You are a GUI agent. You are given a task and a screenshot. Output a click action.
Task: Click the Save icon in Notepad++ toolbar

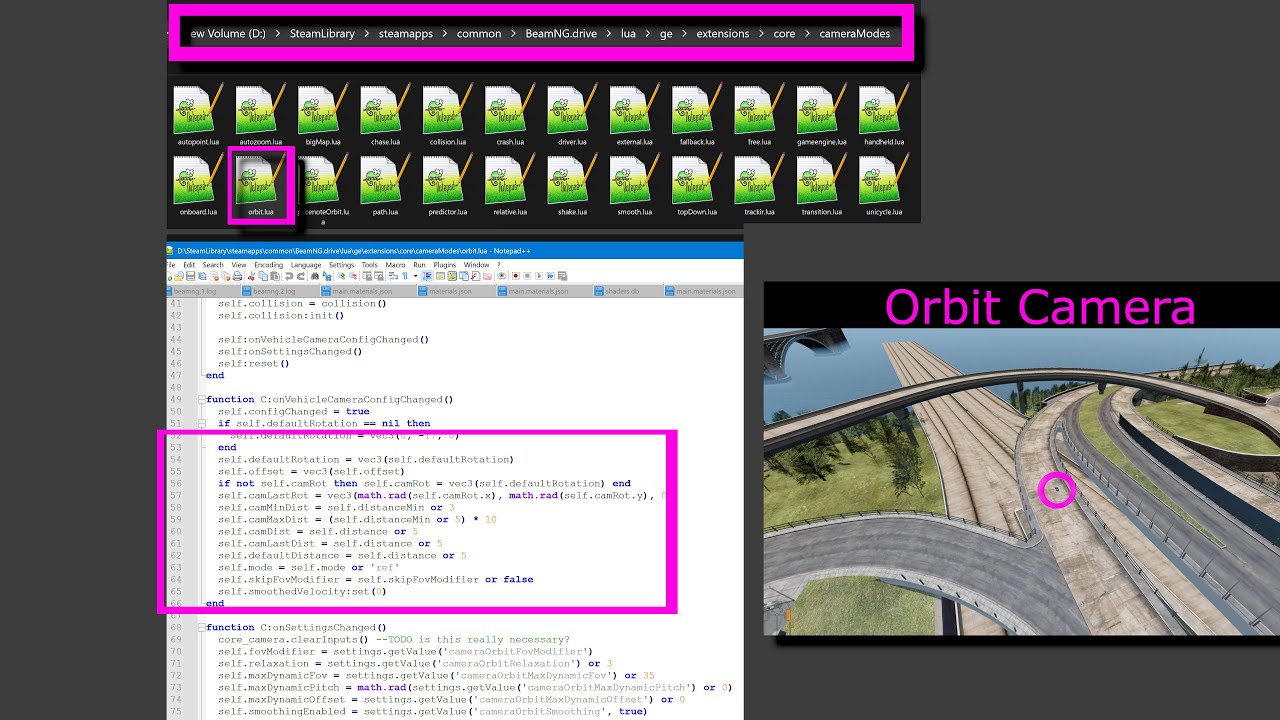[190, 276]
